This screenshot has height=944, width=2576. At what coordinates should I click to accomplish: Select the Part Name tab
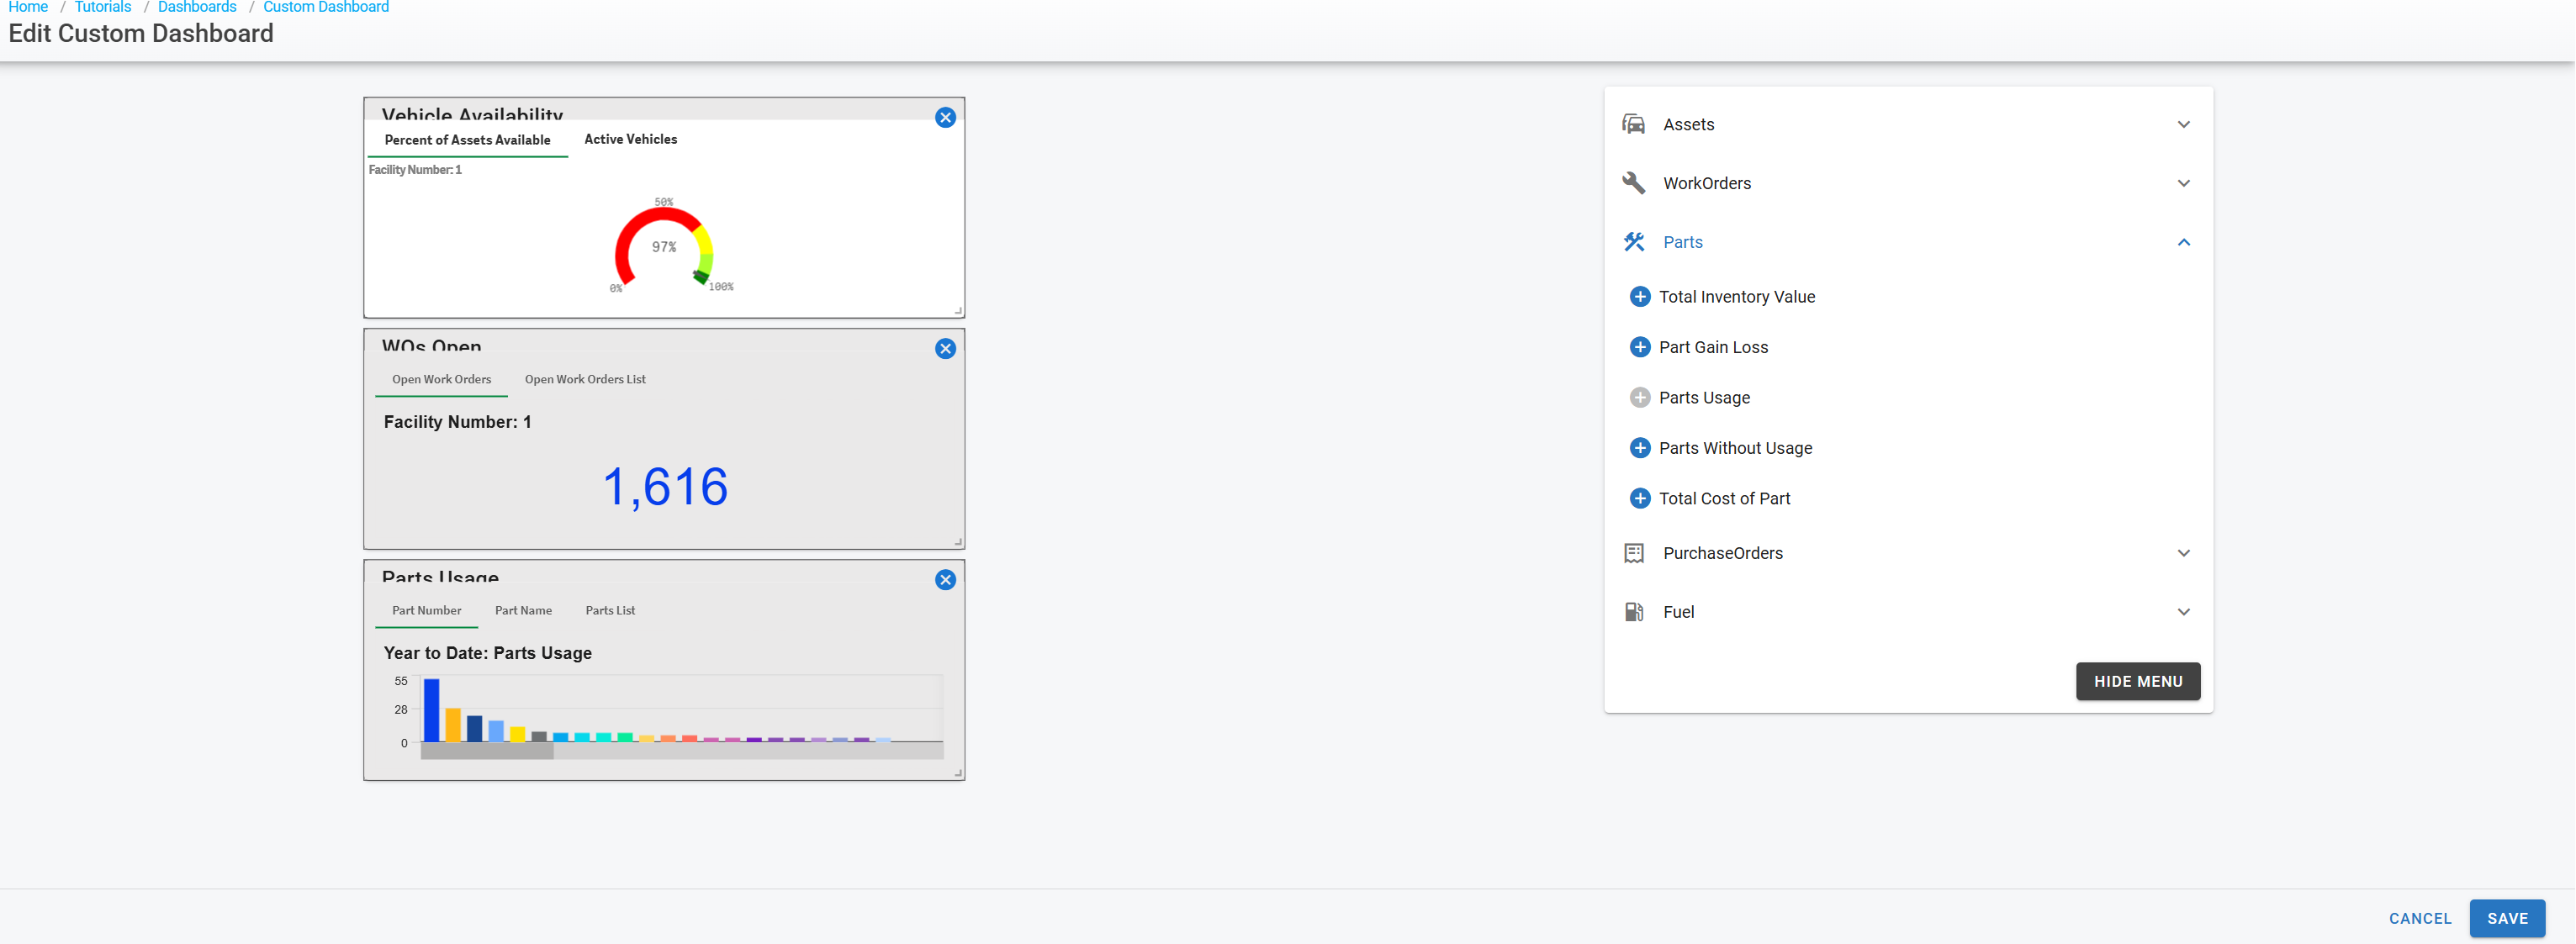point(523,611)
